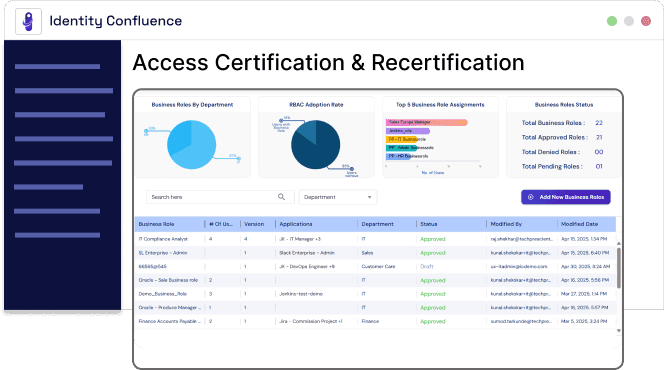Image resolution: width=664 pixels, height=370 pixels.
Task: Click the table scrollbar down arrow
Action: pos(619,331)
